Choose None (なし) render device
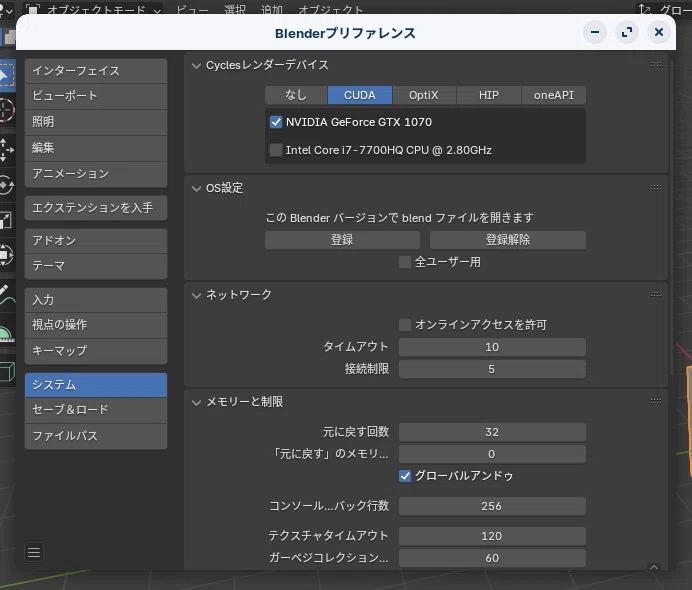692x590 pixels. (296, 95)
